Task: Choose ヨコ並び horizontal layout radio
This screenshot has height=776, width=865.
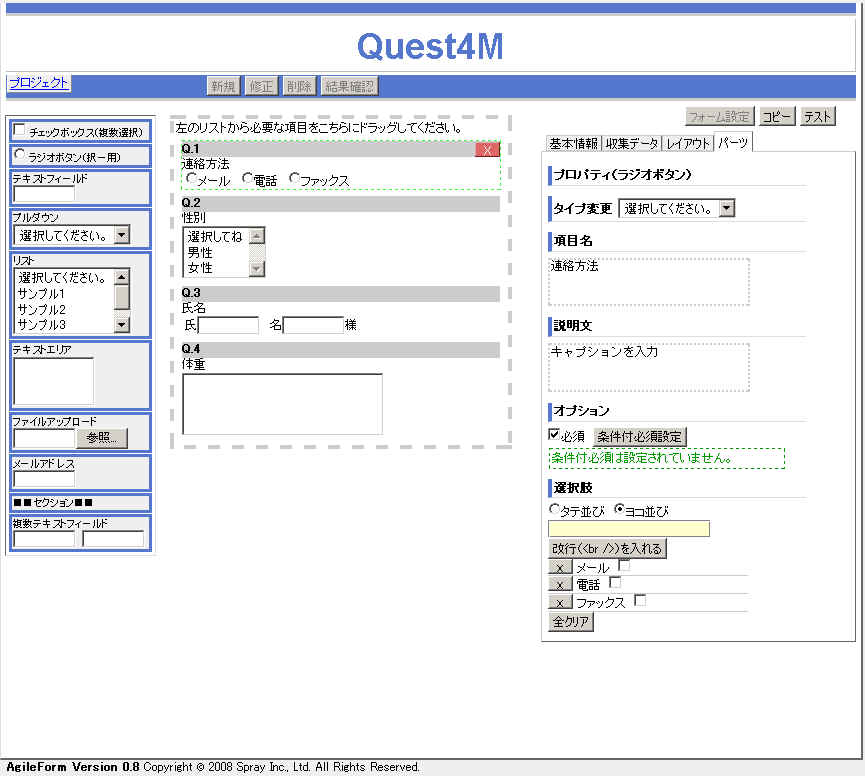Action: (619, 509)
